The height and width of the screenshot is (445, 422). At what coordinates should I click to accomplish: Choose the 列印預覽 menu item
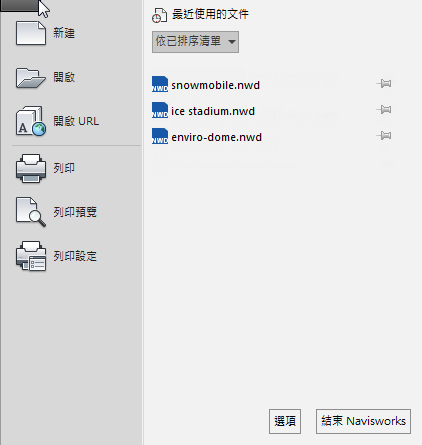coord(75,212)
